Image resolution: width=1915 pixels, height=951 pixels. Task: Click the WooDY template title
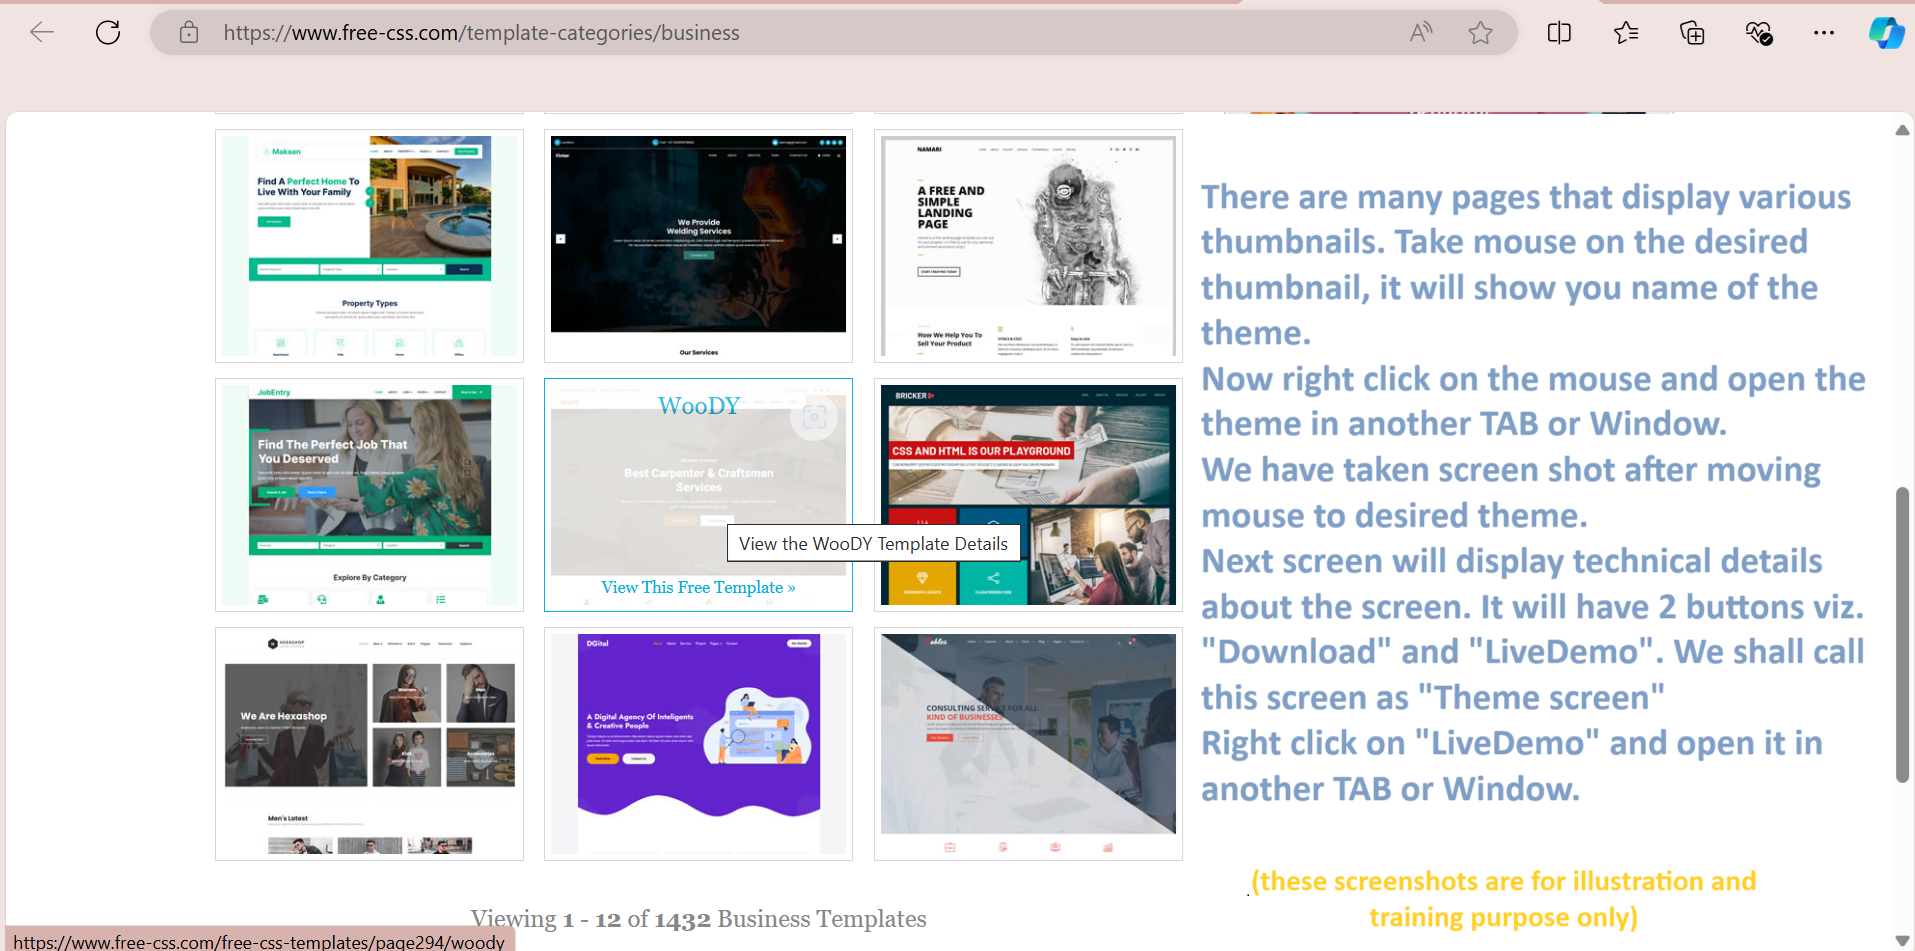point(699,406)
